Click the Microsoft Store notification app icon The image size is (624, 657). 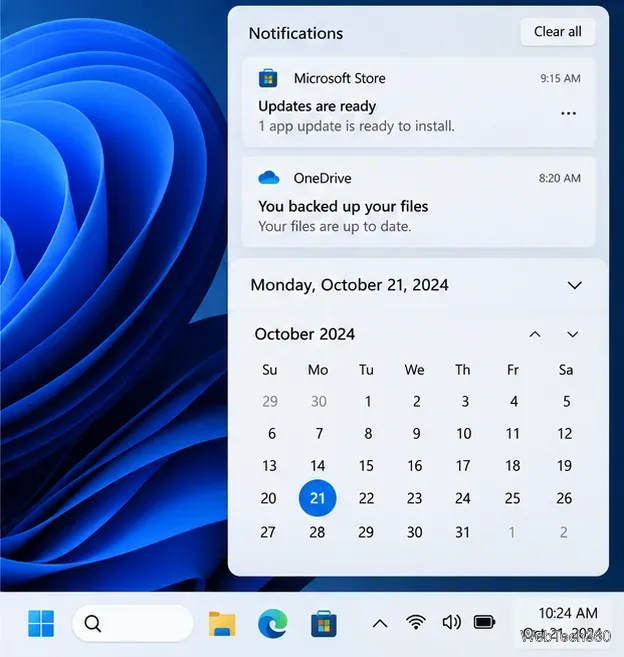tap(268, 78)
